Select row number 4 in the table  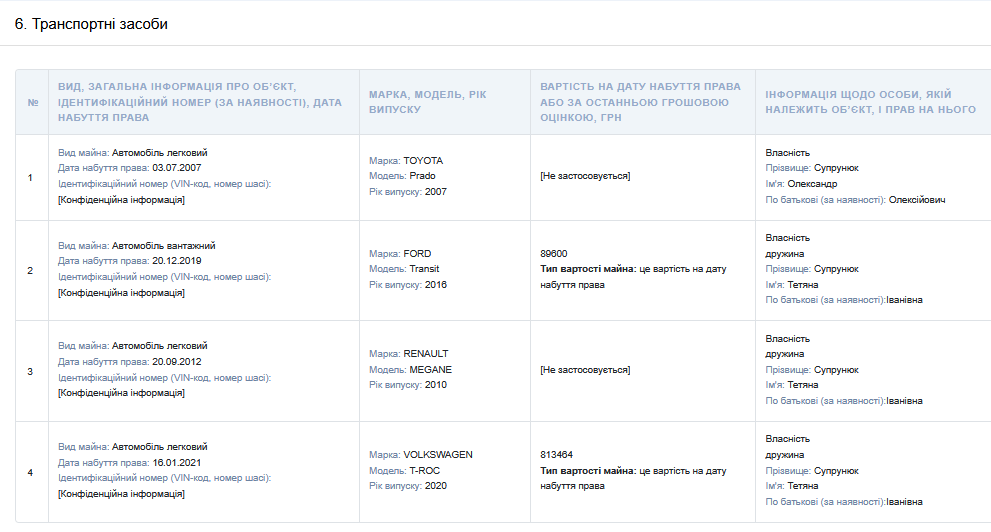tap(30, 472)
